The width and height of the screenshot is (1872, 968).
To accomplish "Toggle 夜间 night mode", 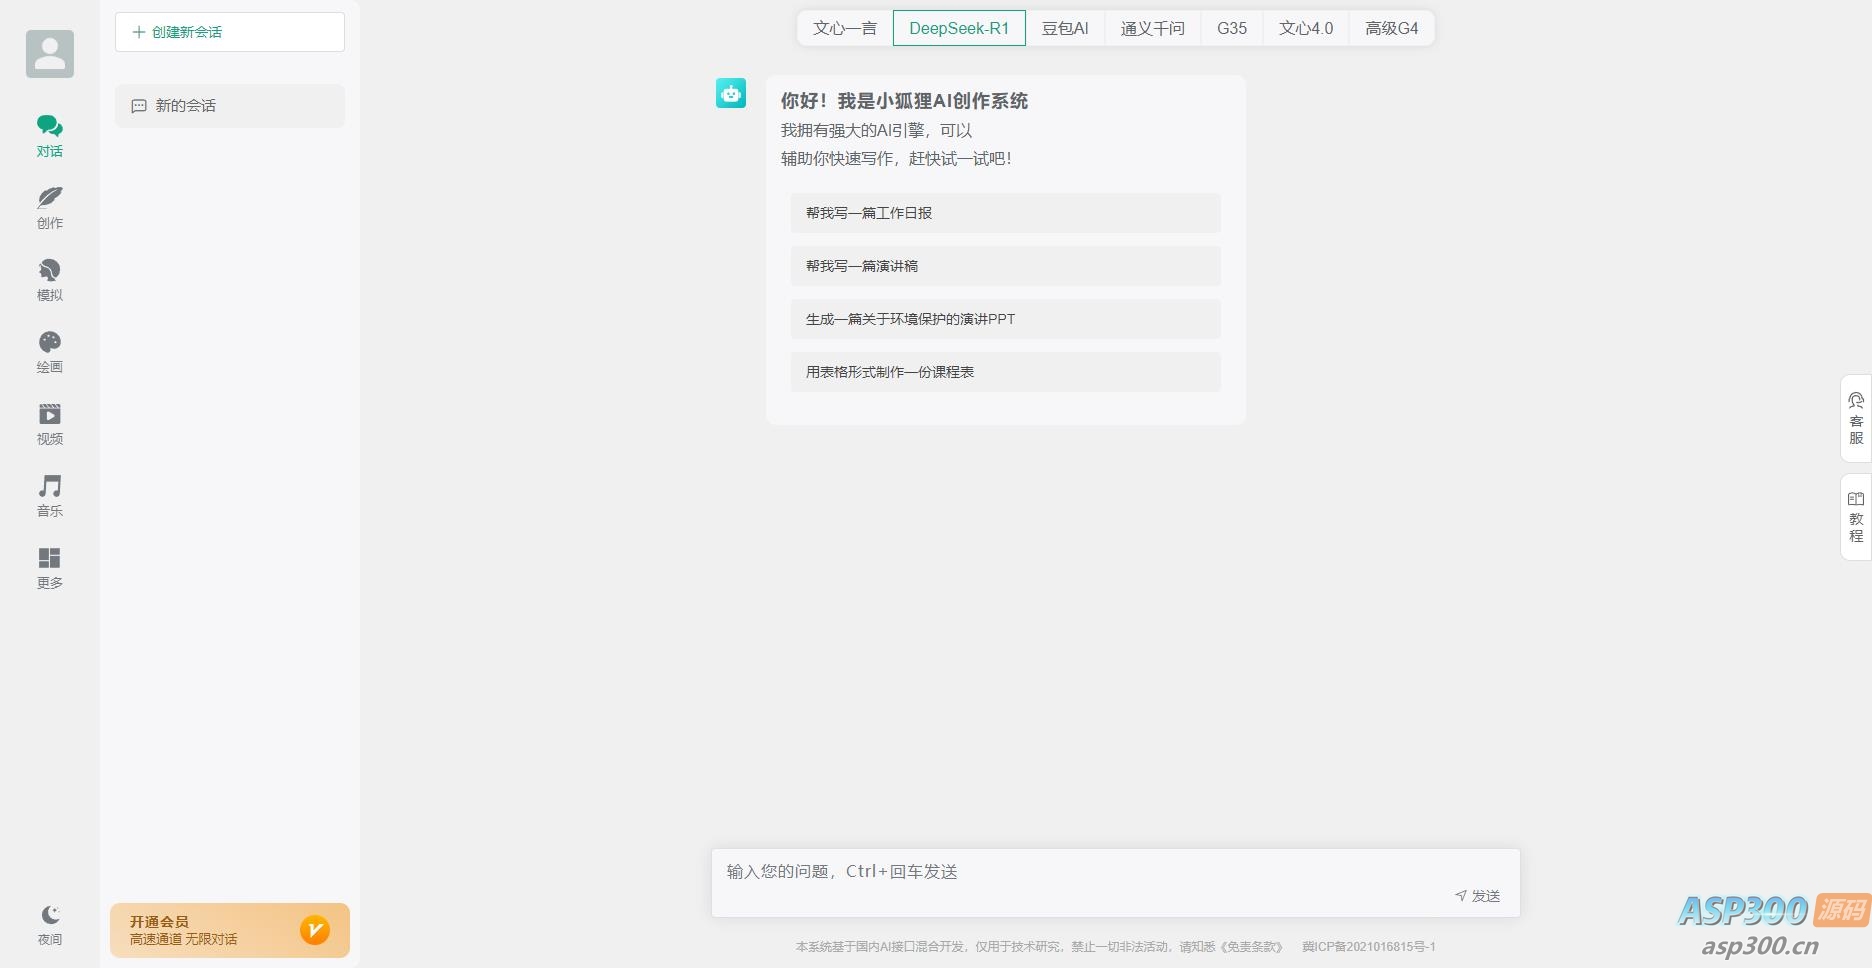I will coord(49,925).
